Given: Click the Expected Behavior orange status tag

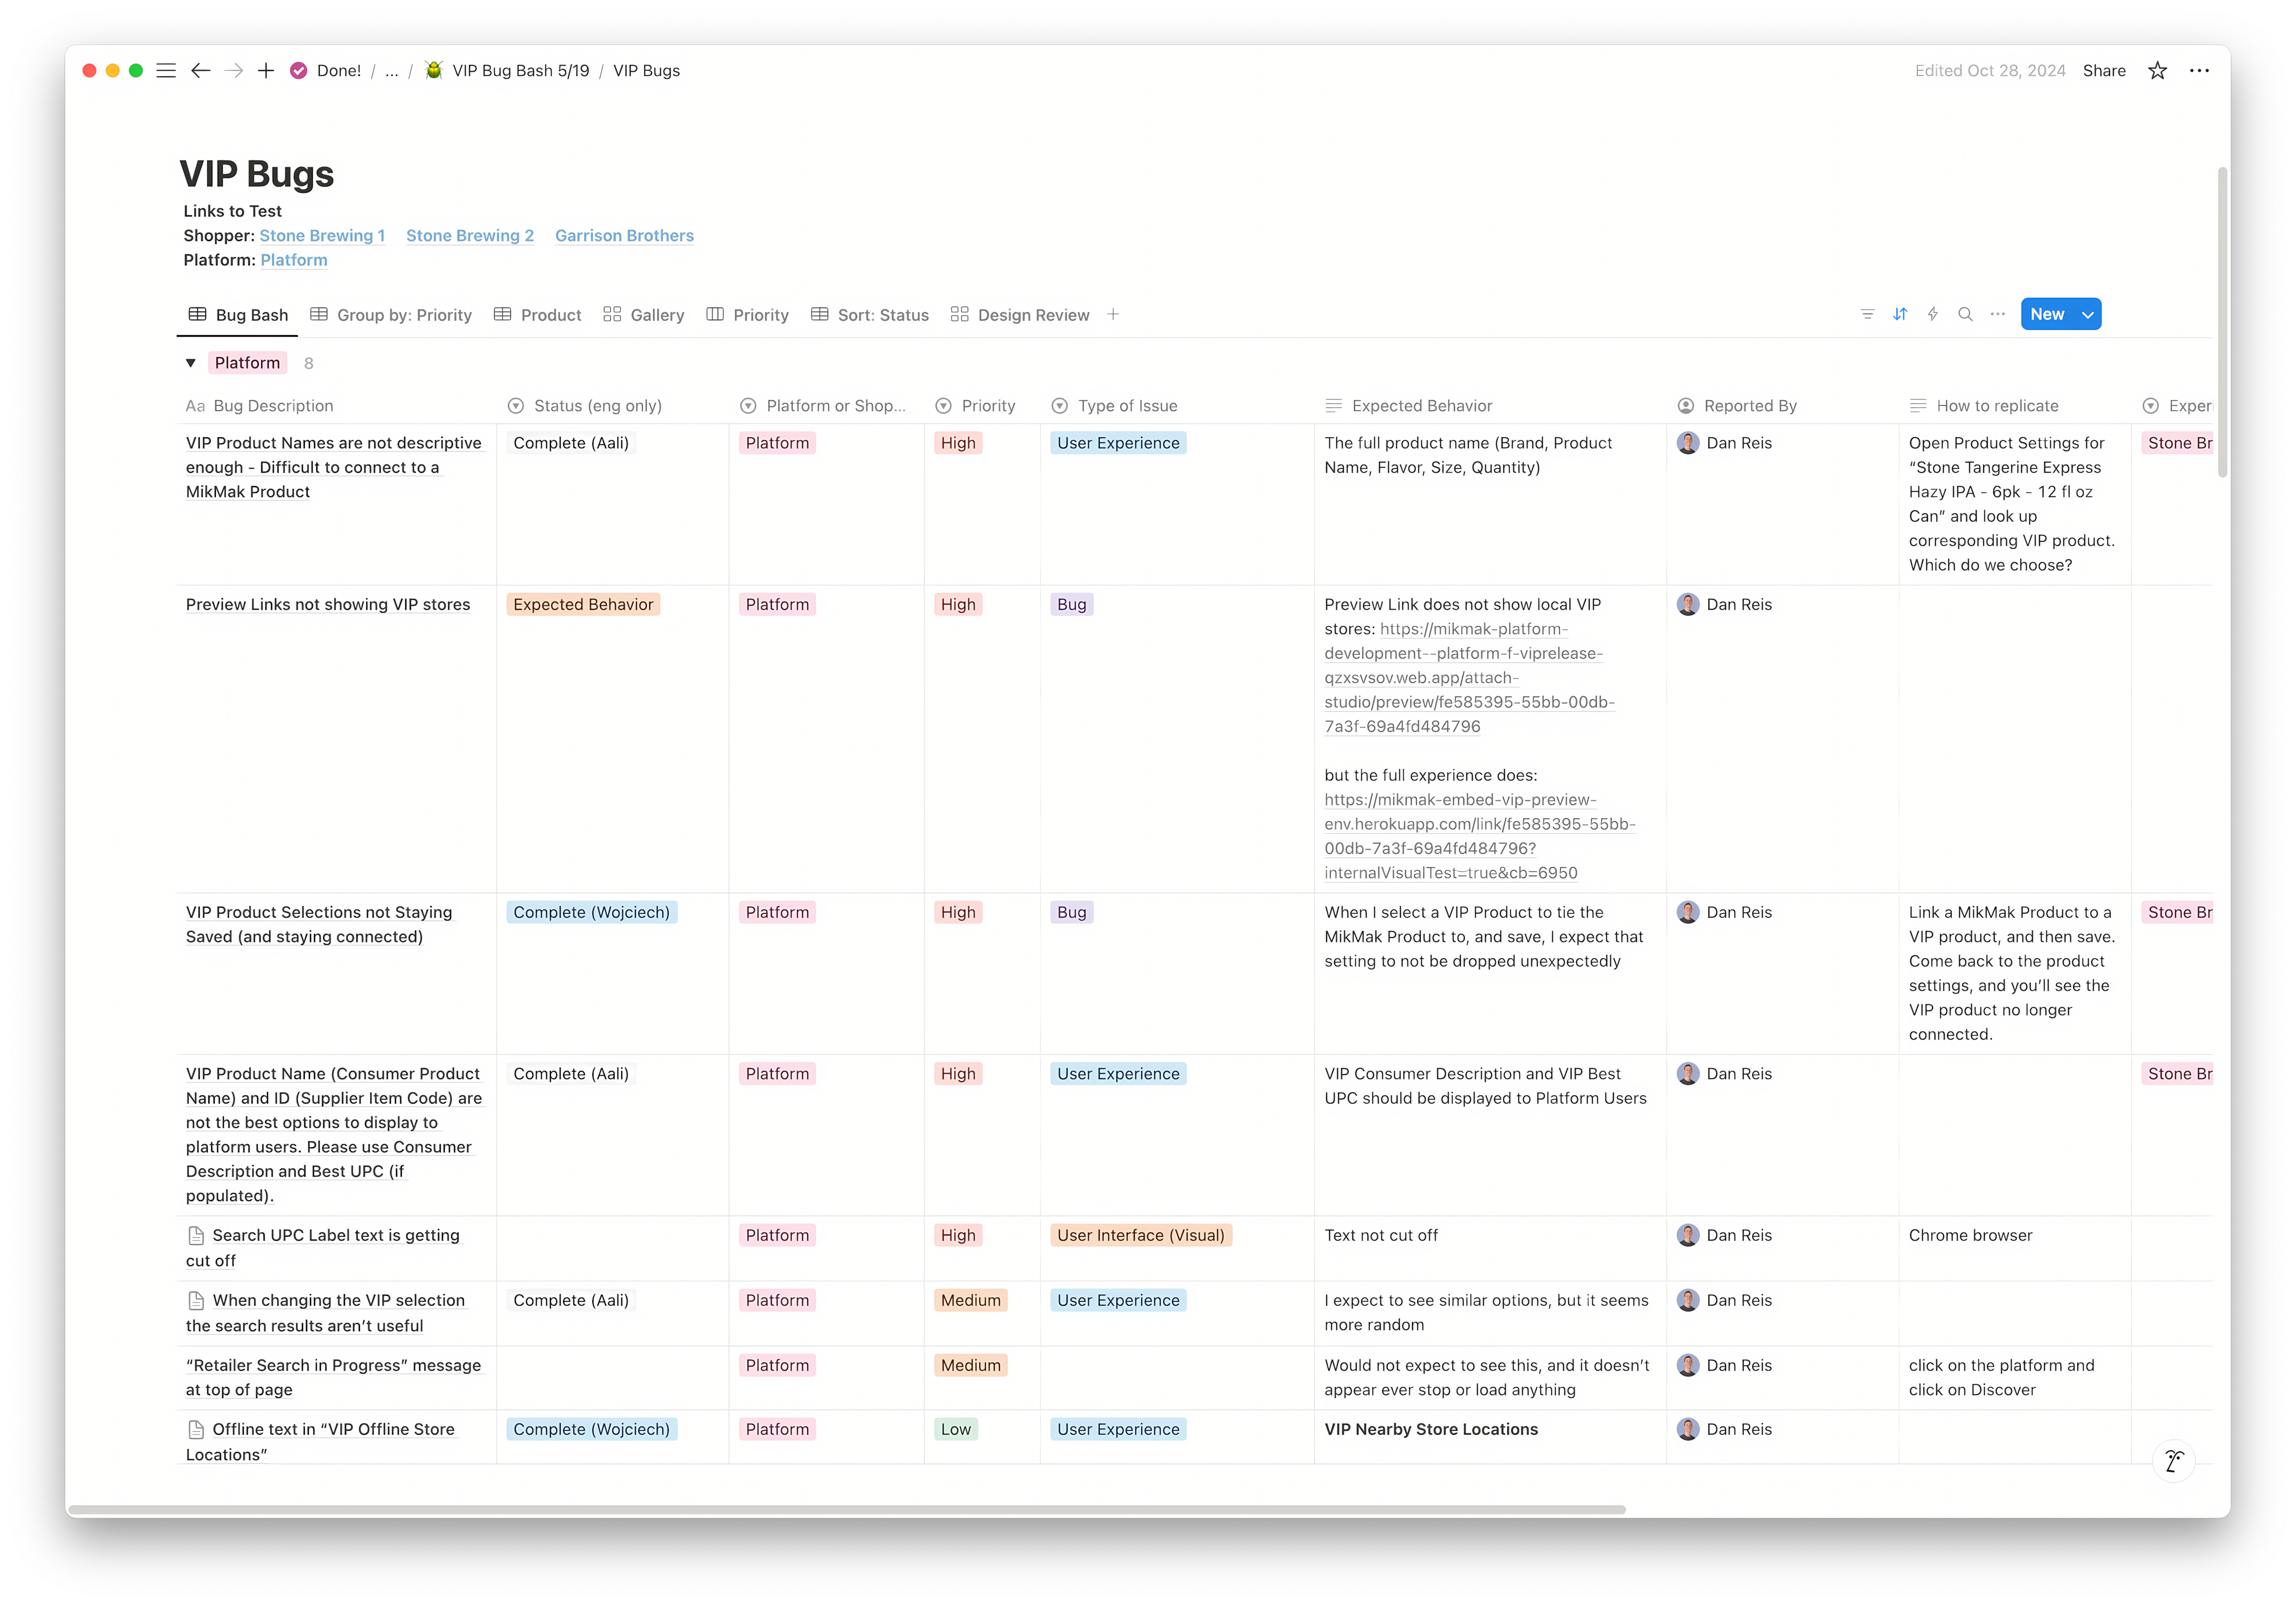Looking at the screenshot, I should pyautogui.click(x=583, y=603).
